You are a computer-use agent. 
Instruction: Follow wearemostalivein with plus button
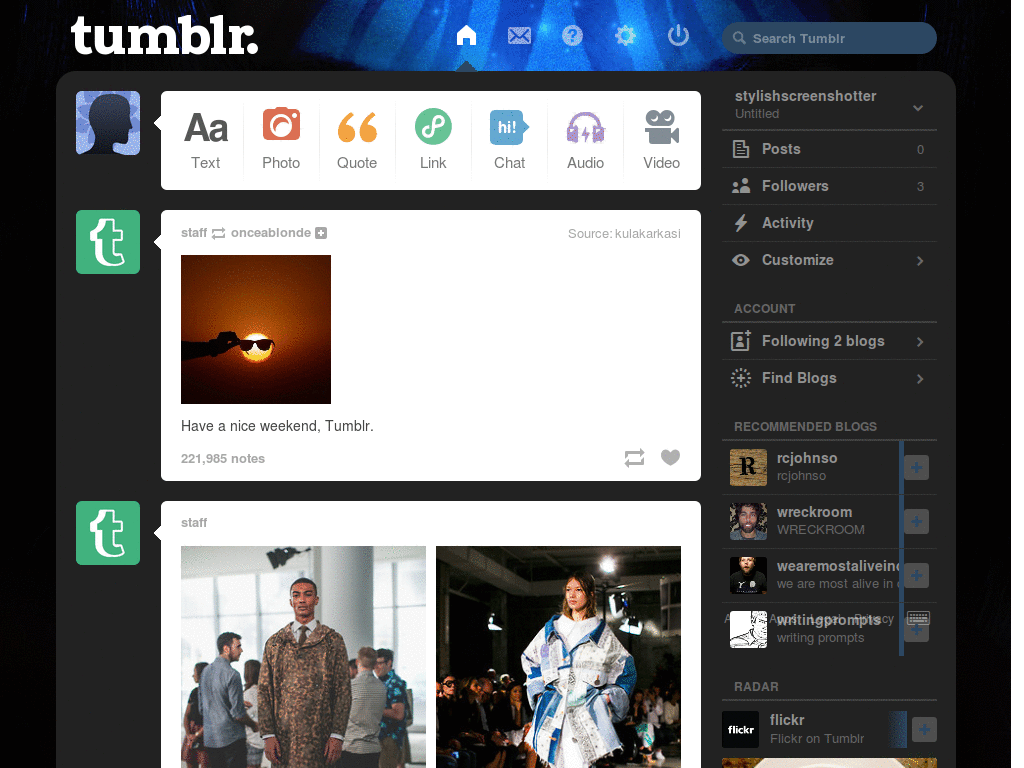916,575
